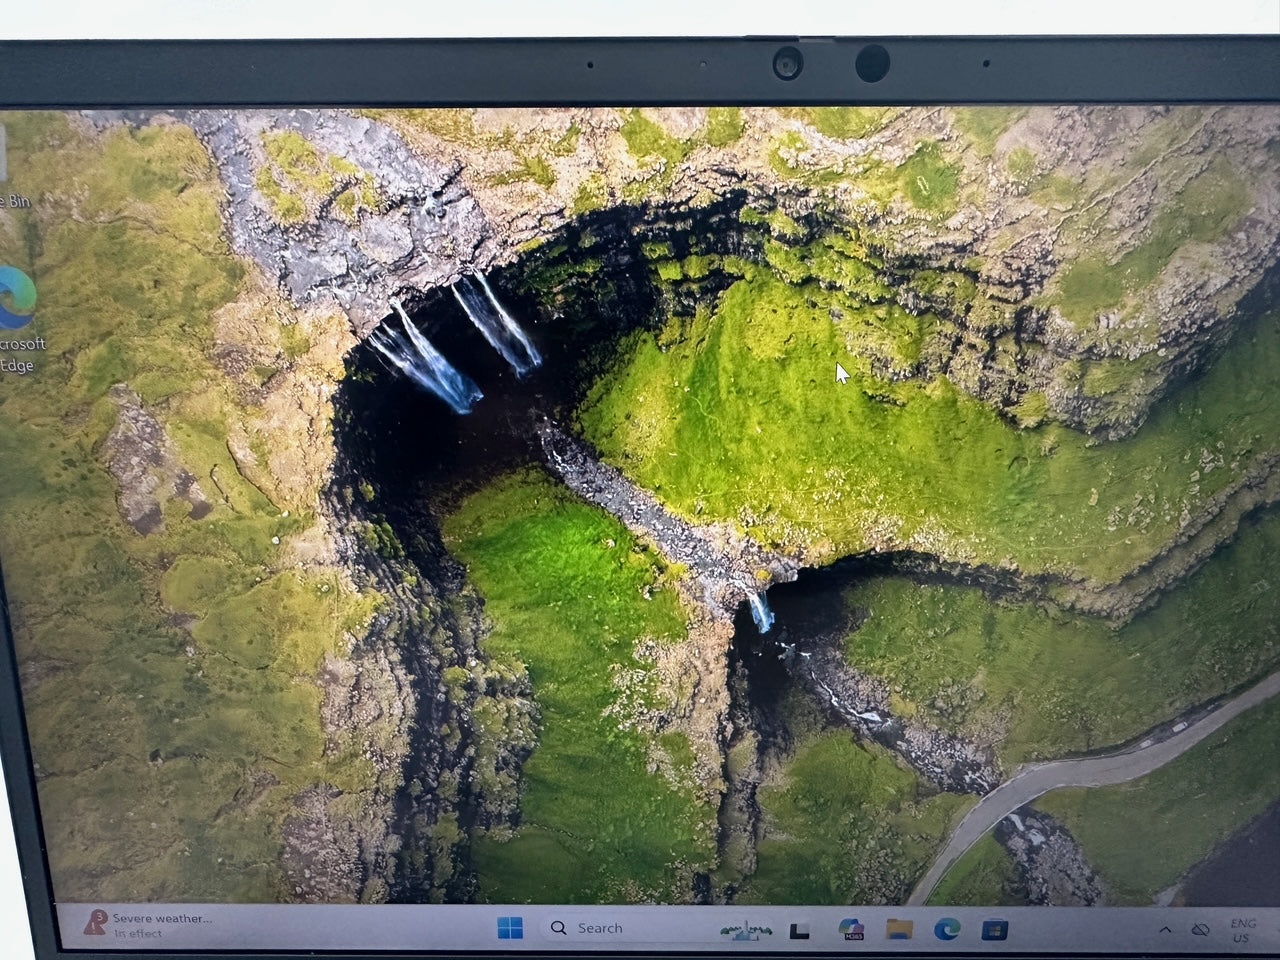Click the weather alert warning icon
Image resolution: width=1280 pixels, height=960 pixels.
tap(96, 922)
